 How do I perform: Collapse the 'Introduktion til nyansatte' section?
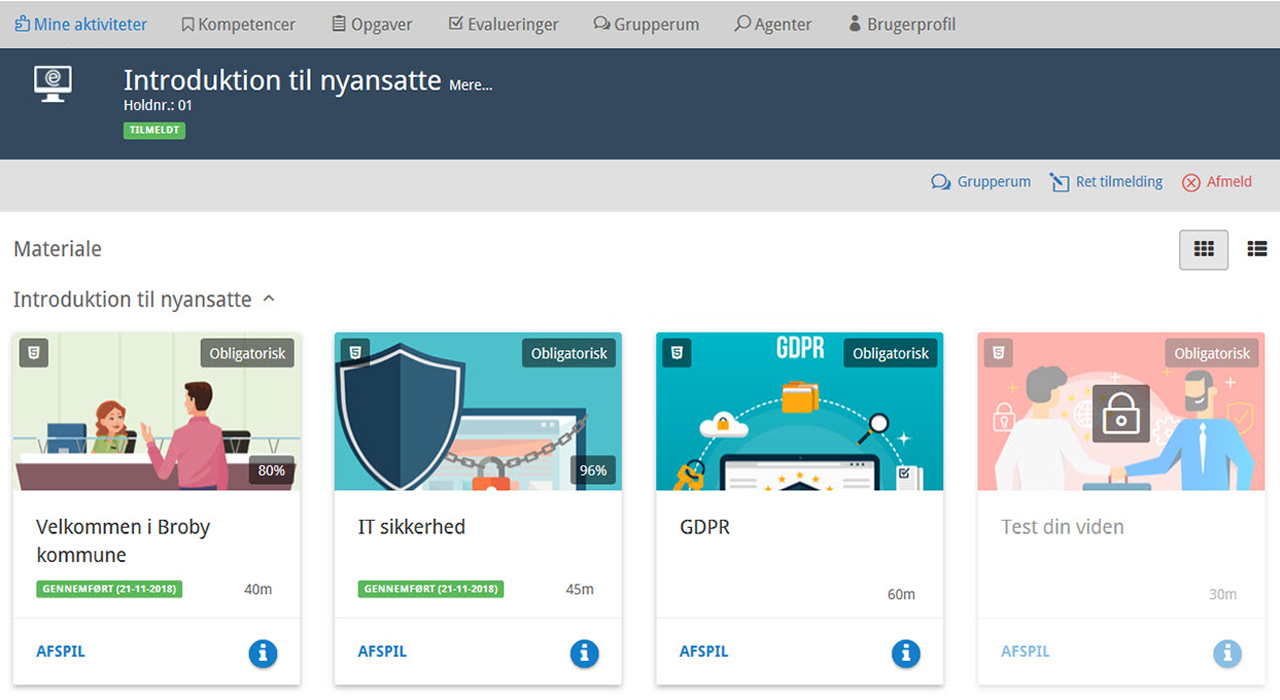[x=269, y=299]
